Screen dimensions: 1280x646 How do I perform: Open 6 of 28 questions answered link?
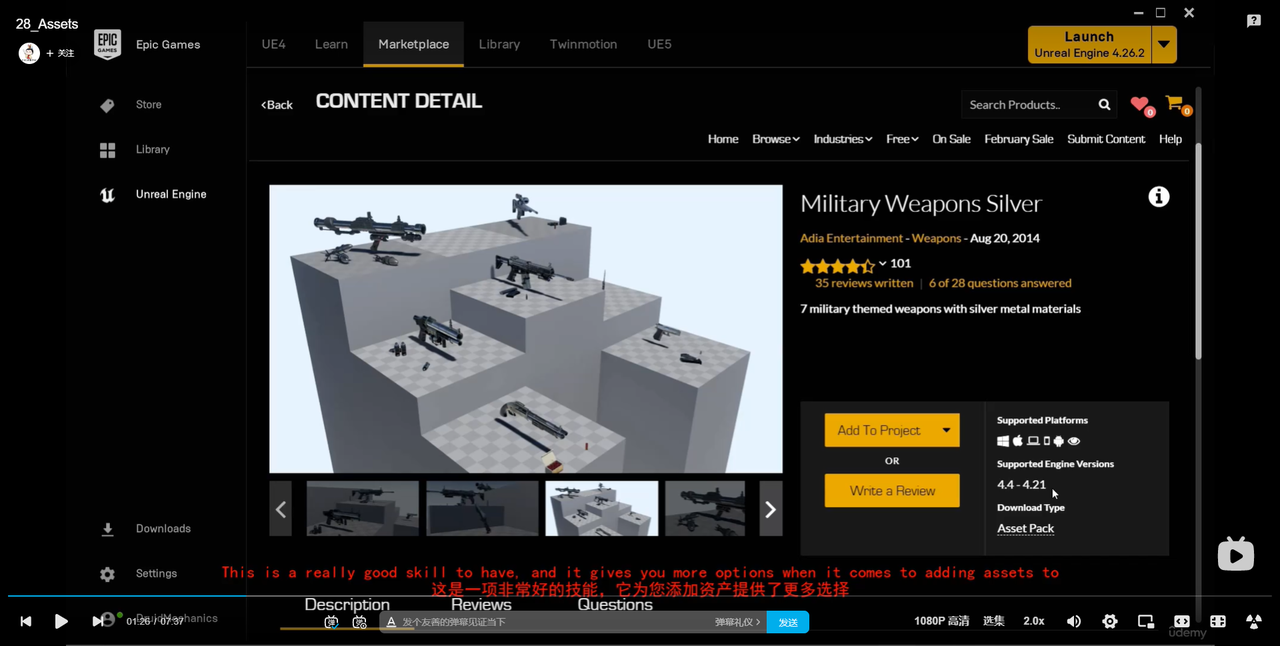tap(1000, 284)
